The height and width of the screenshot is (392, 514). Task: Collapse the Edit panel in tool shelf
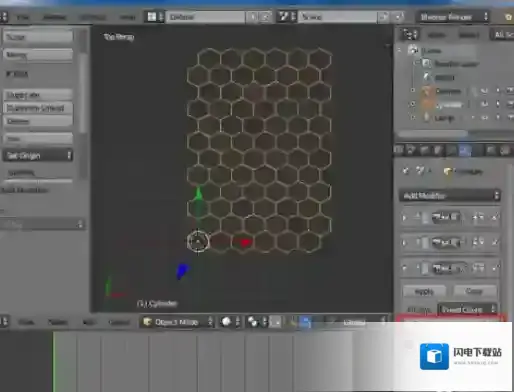tap(17, 74)
